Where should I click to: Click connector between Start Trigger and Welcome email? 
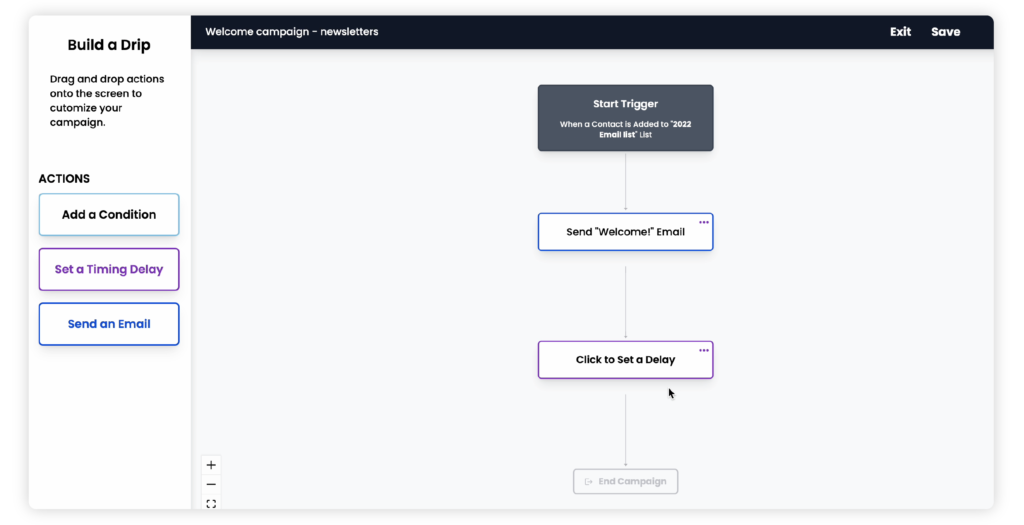tap(626, 182)
